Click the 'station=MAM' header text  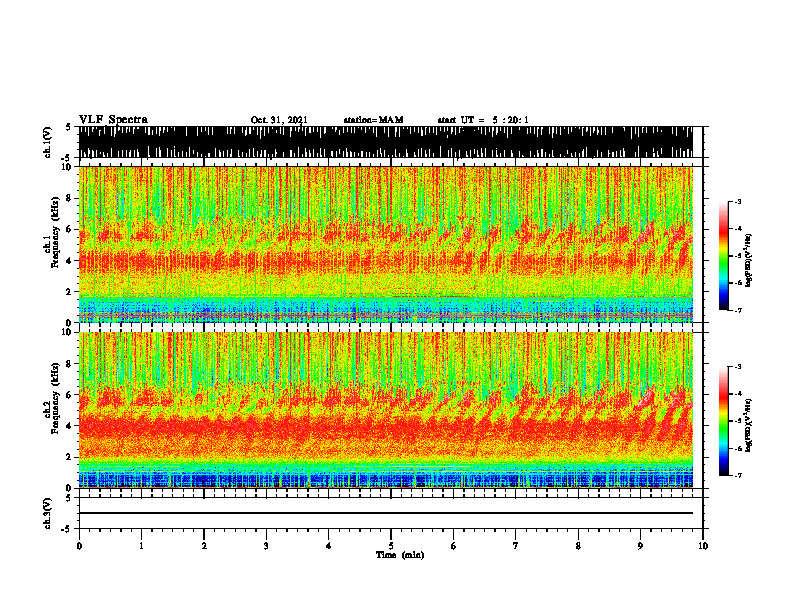(x=373, y=120)
